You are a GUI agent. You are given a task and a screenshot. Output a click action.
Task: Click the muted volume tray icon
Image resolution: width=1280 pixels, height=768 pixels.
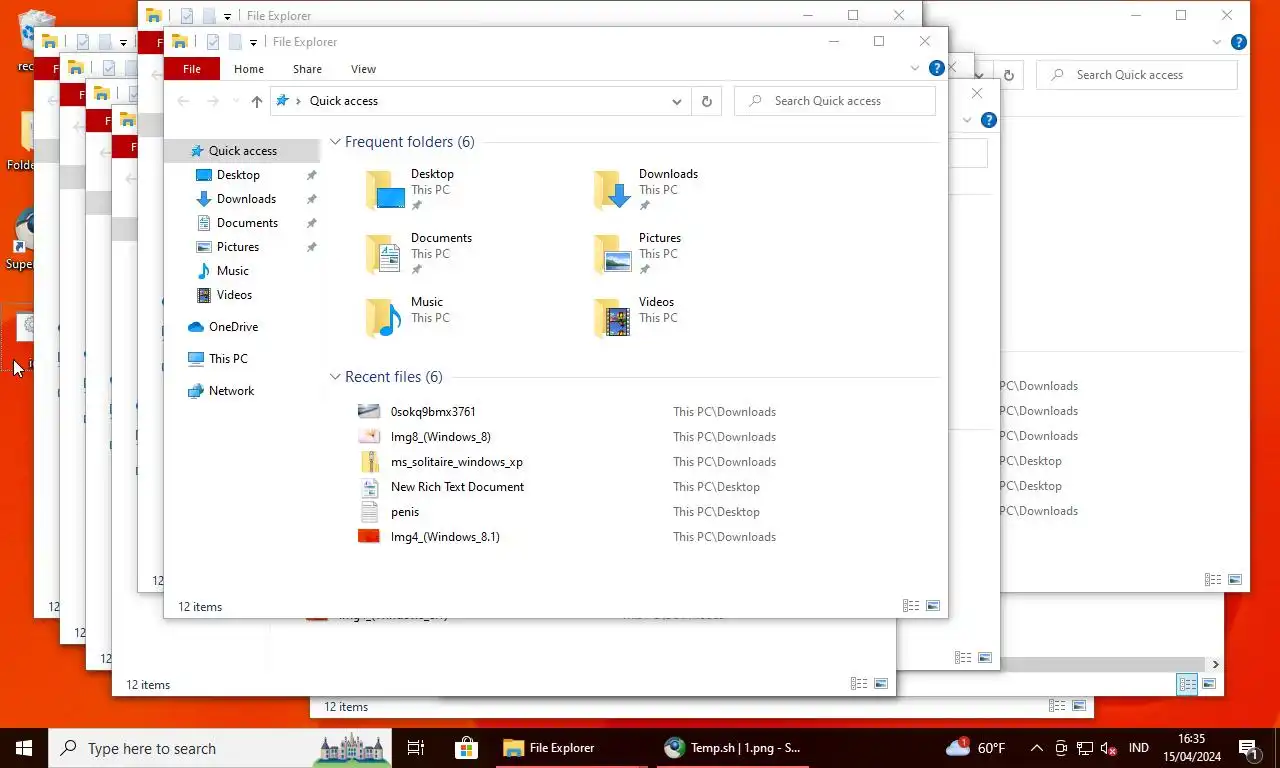pyautogui.click(x=1108, y=748)
